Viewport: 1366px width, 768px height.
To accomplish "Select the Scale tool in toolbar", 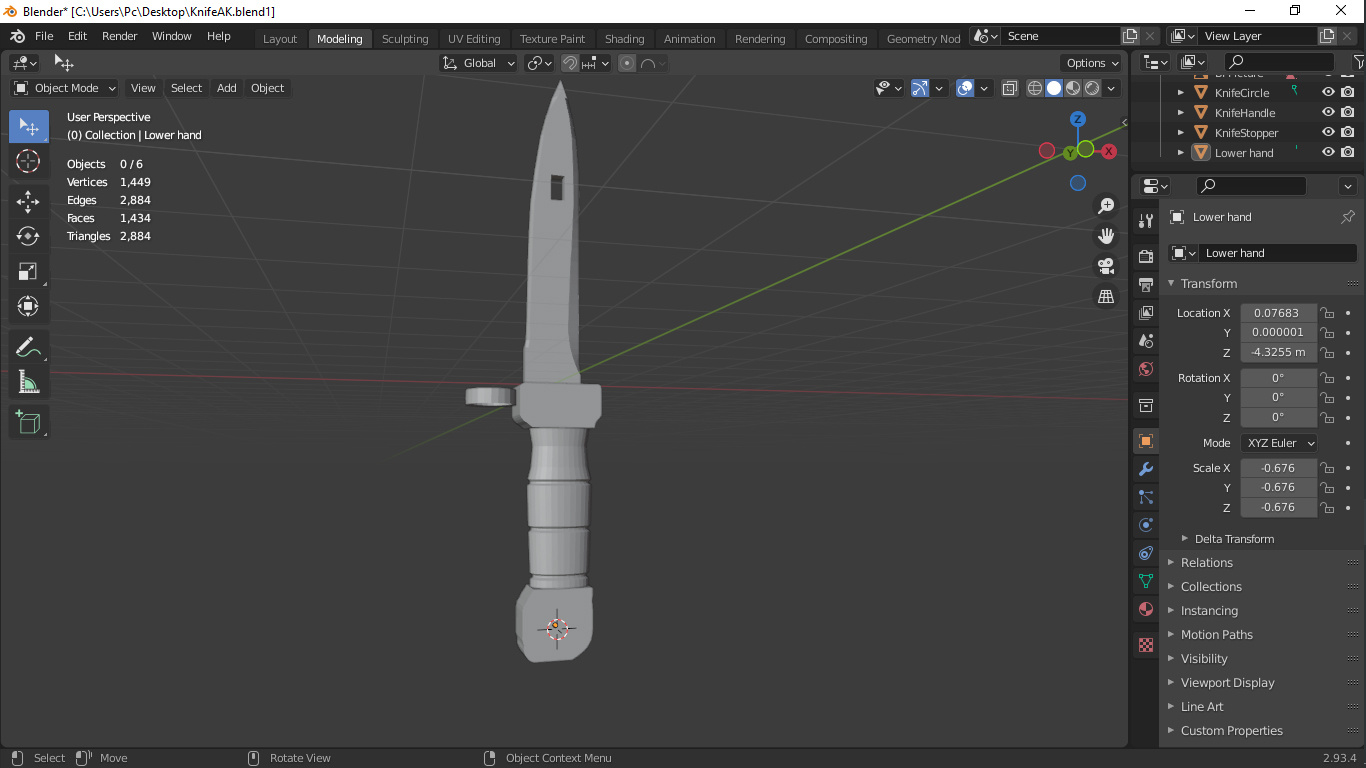I will 28,271.
